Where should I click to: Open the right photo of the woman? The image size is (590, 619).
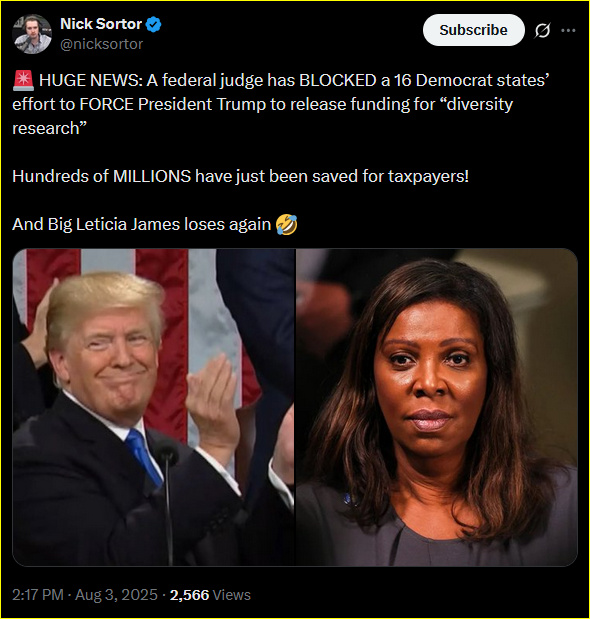[437, 407]
